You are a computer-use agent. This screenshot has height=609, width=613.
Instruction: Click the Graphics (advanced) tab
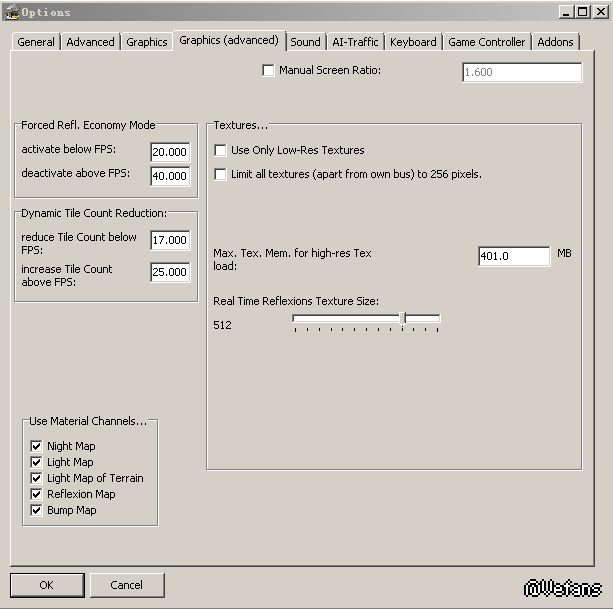229,40
